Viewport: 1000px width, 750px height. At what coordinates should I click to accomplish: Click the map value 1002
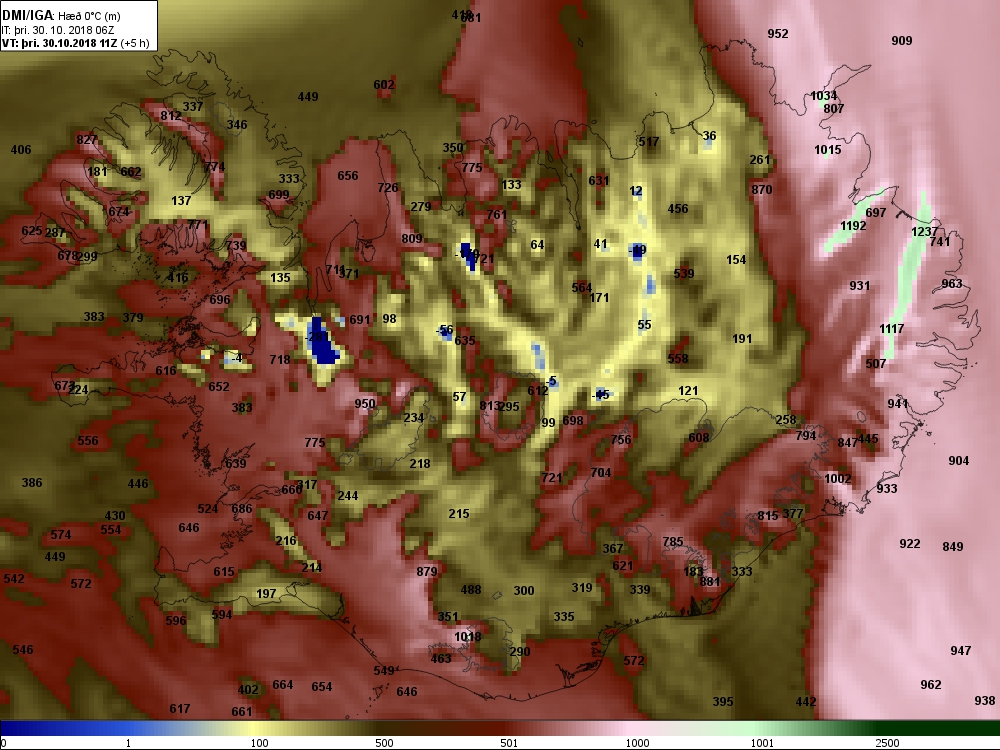tap(837, 479)
